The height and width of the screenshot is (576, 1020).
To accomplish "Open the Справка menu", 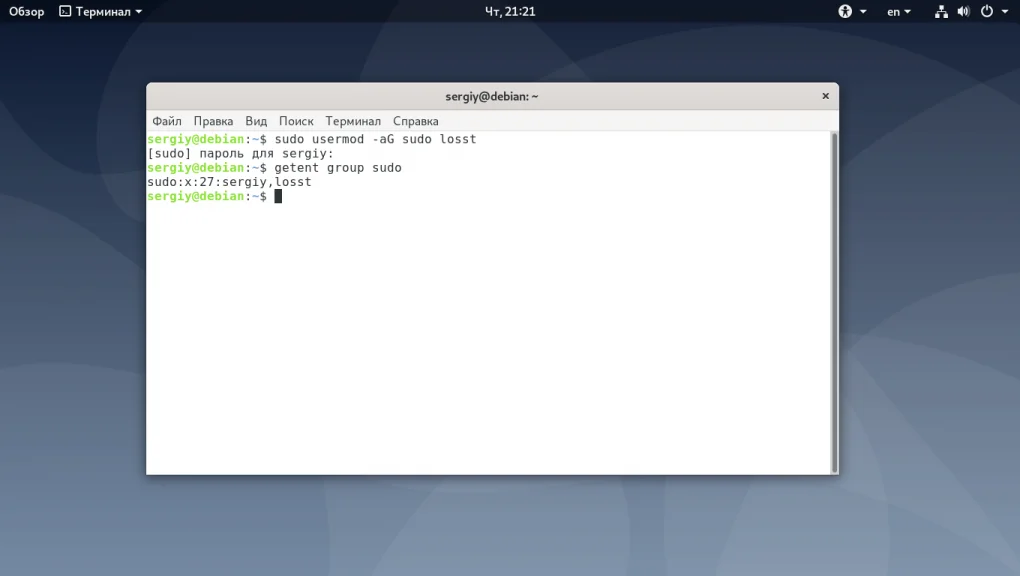I will (415, 120).
